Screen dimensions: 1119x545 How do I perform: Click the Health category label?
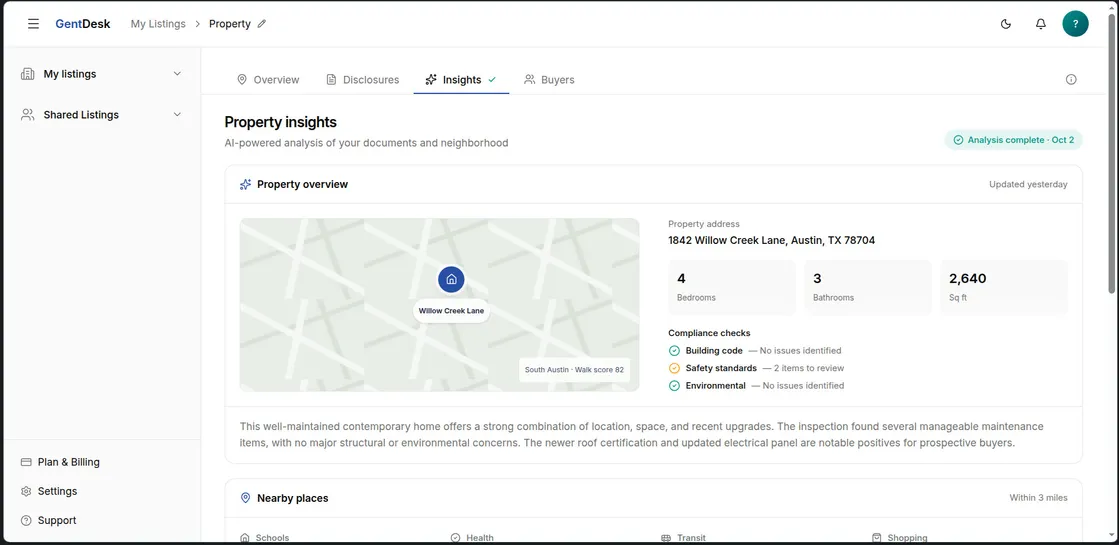click(480, 538)
